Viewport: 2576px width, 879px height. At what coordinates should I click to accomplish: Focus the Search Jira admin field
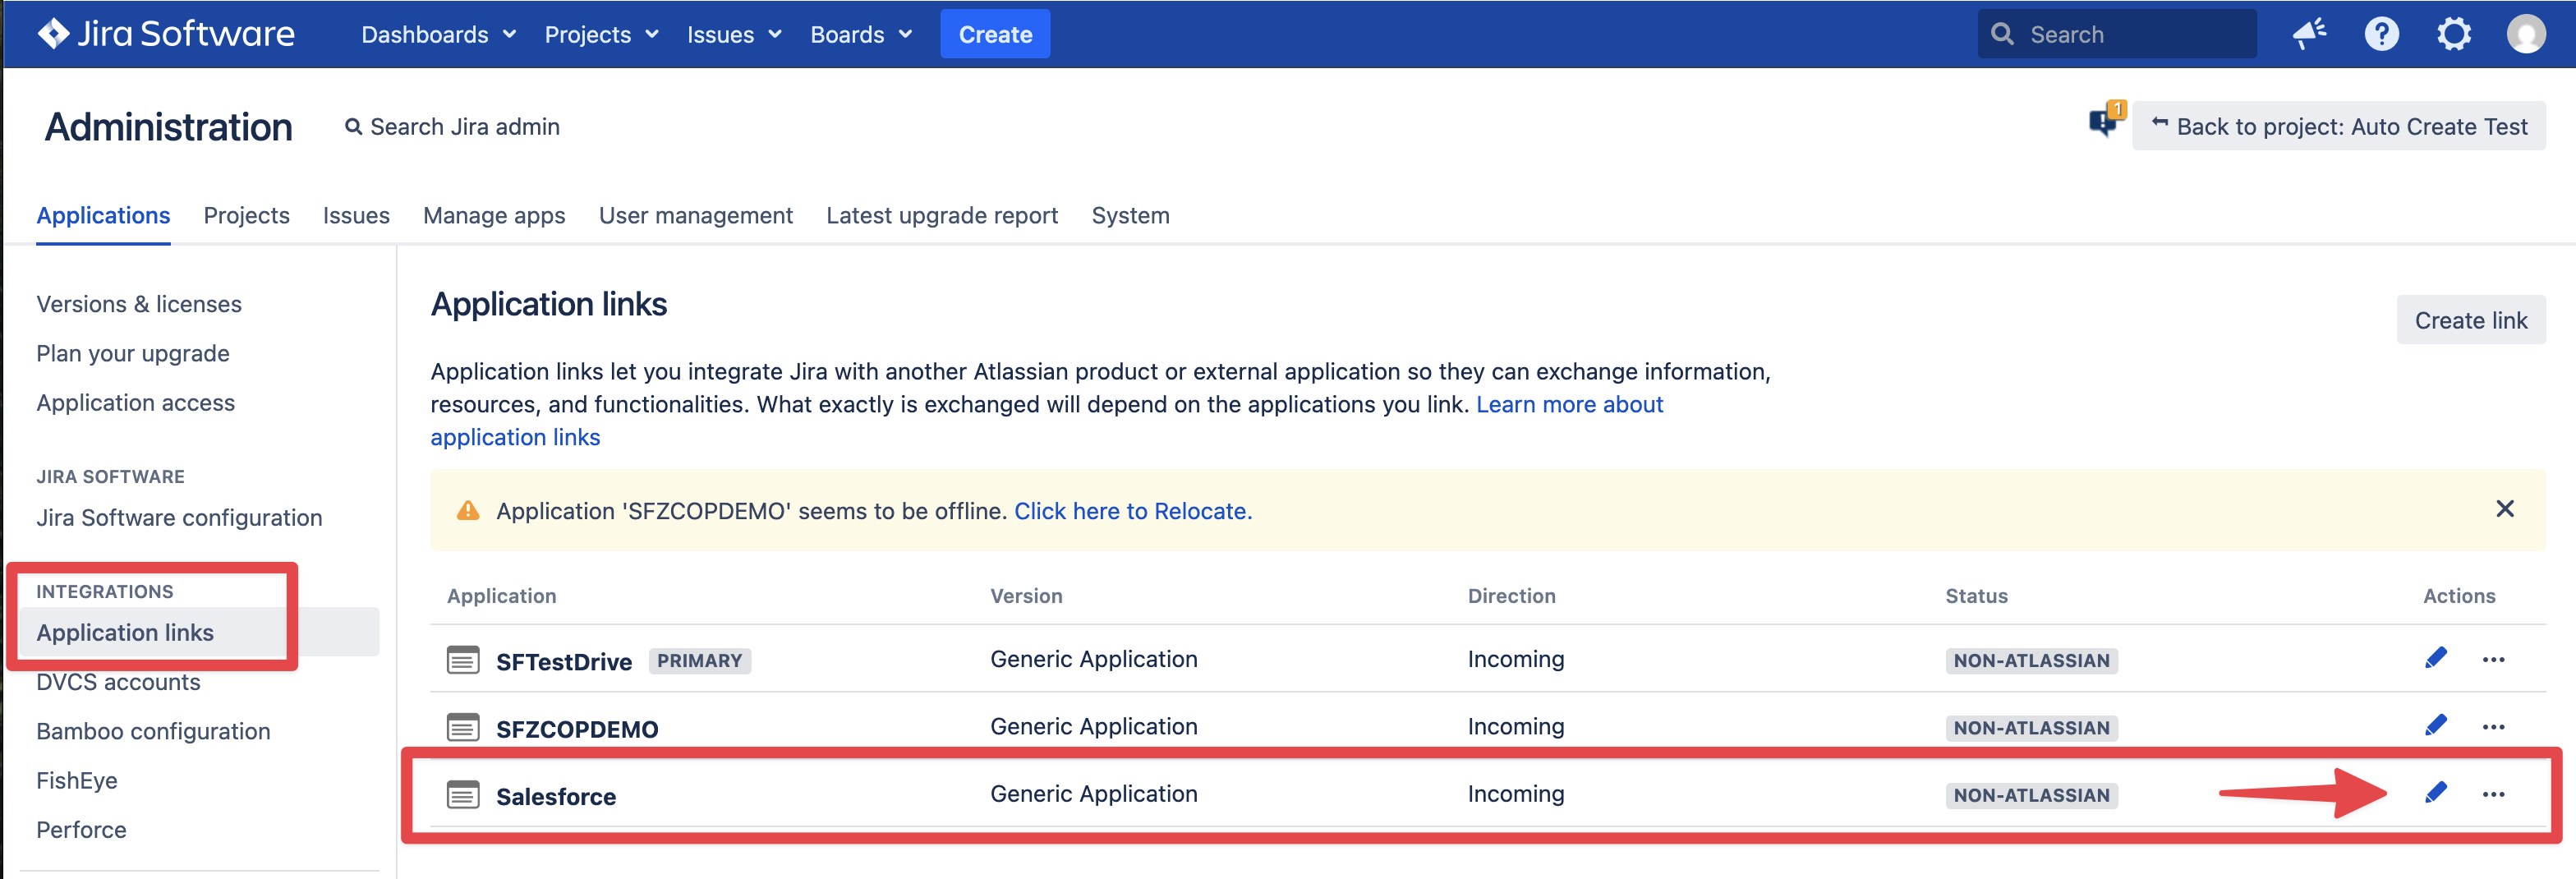coord(464,127)
